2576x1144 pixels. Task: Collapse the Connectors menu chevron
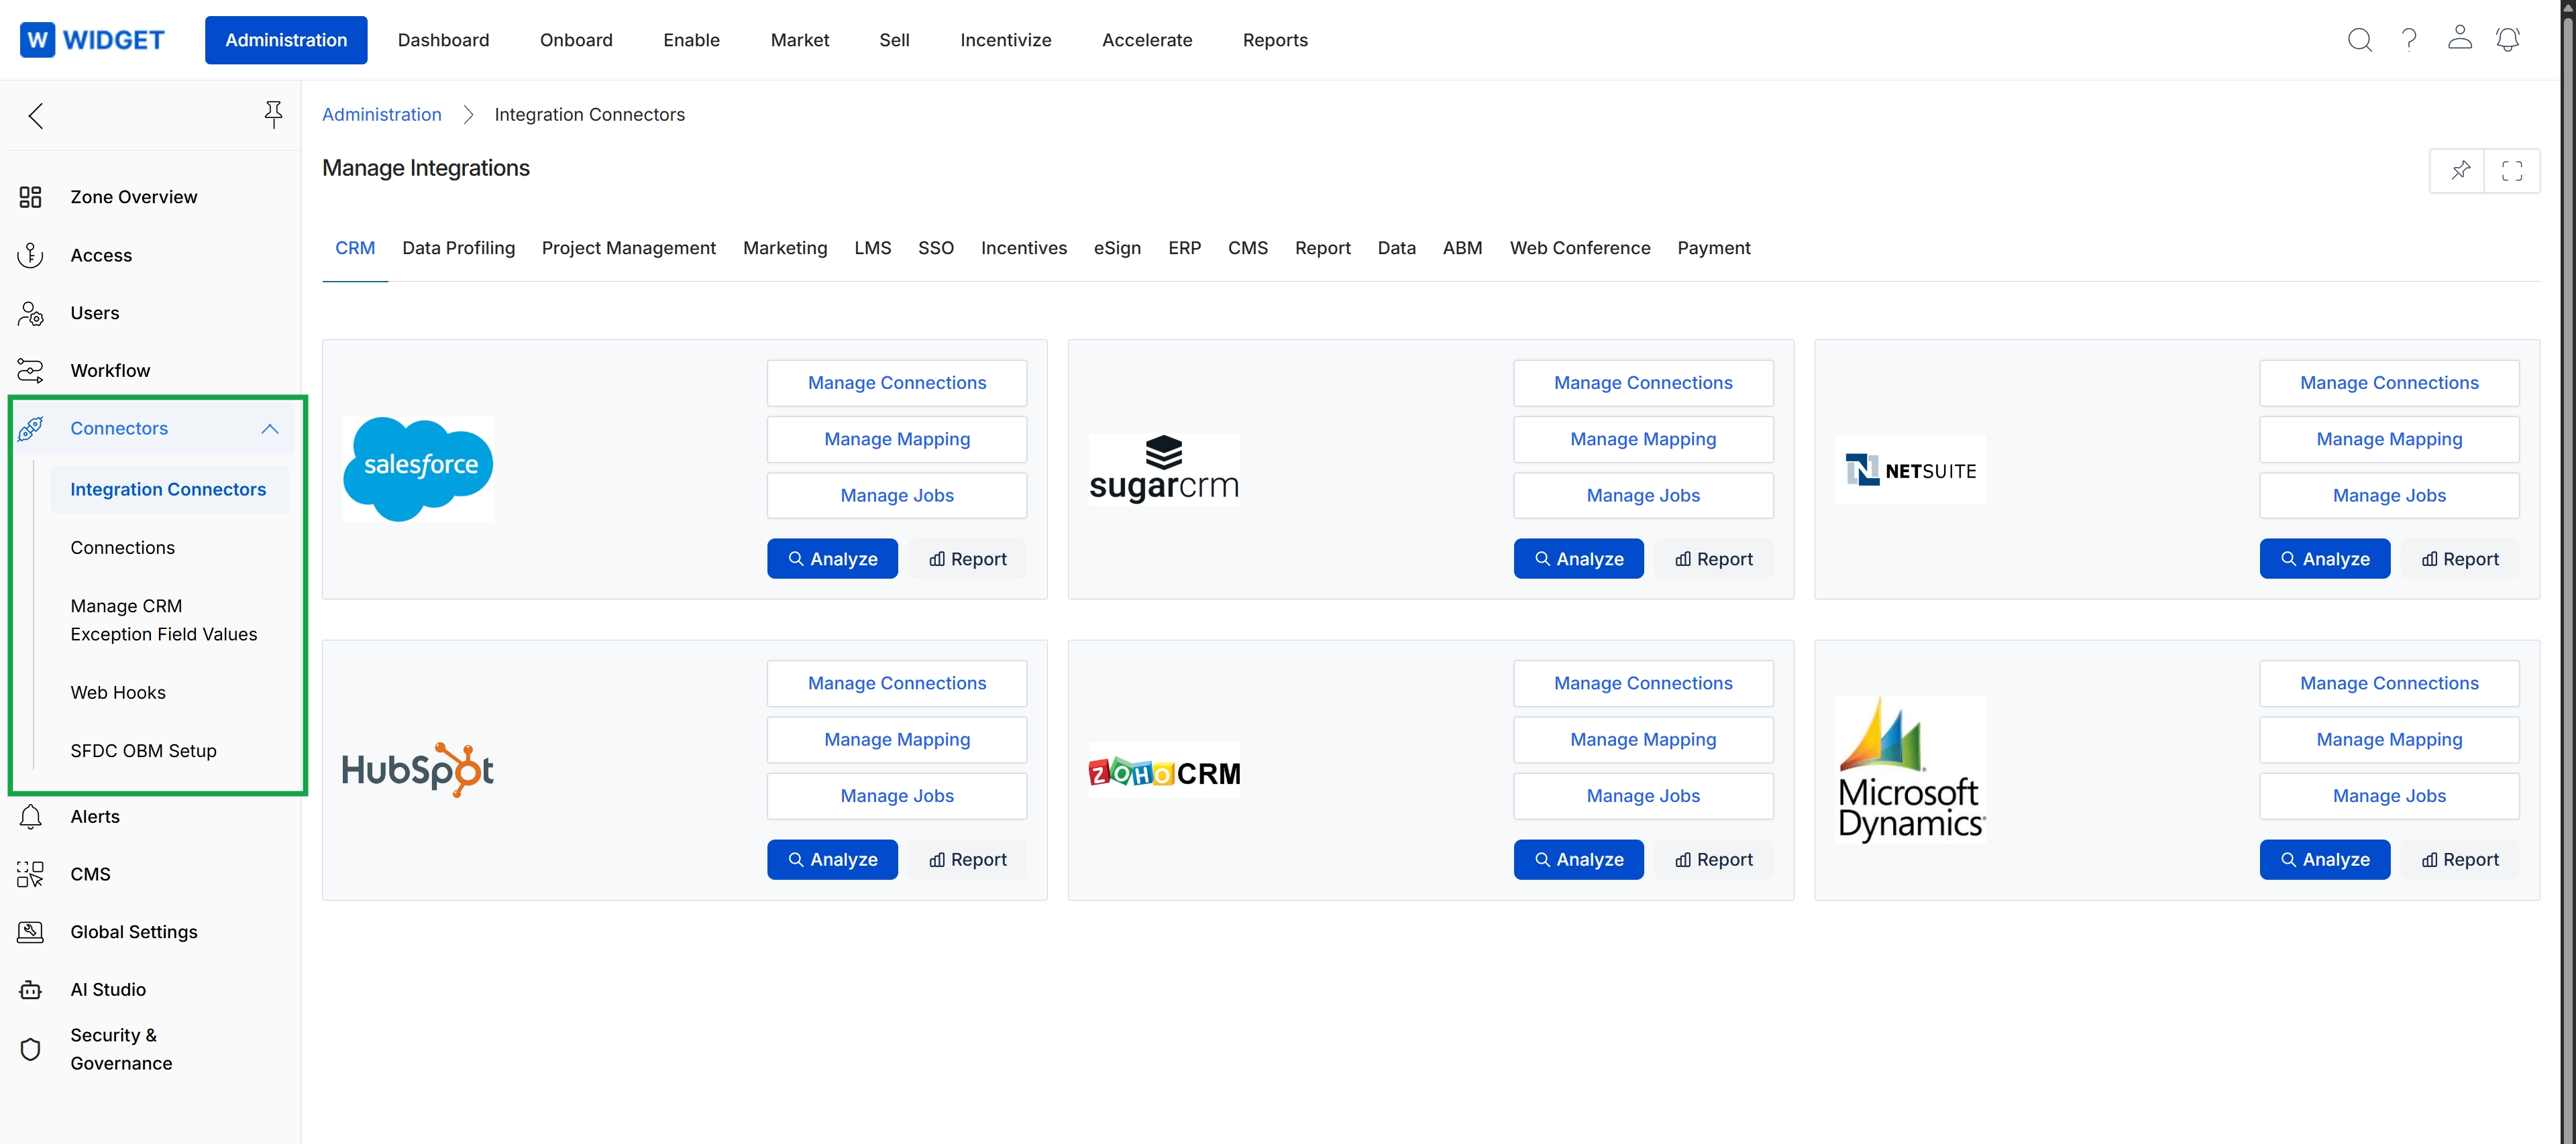pos(269,429)
